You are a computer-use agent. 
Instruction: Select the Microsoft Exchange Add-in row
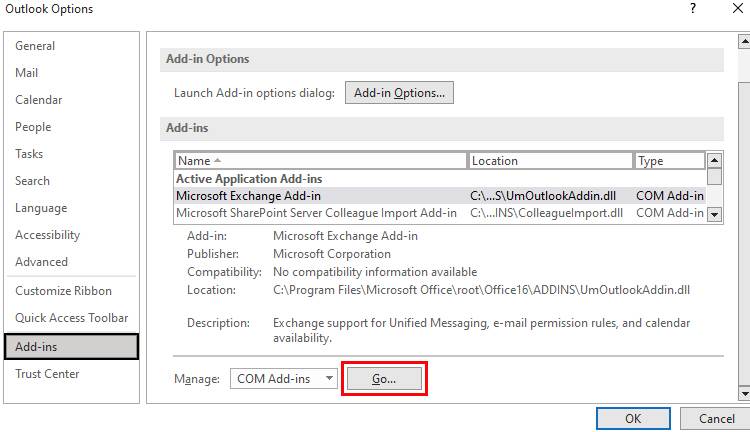coord(440,196)
